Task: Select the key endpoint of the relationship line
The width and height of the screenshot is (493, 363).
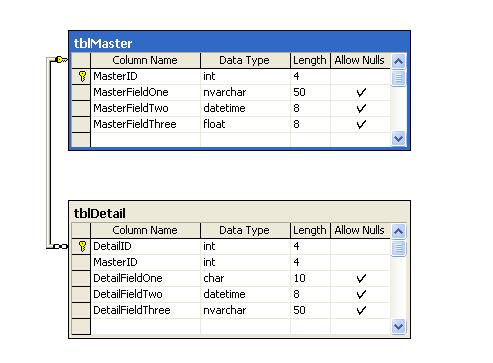Action: point(62,60)
